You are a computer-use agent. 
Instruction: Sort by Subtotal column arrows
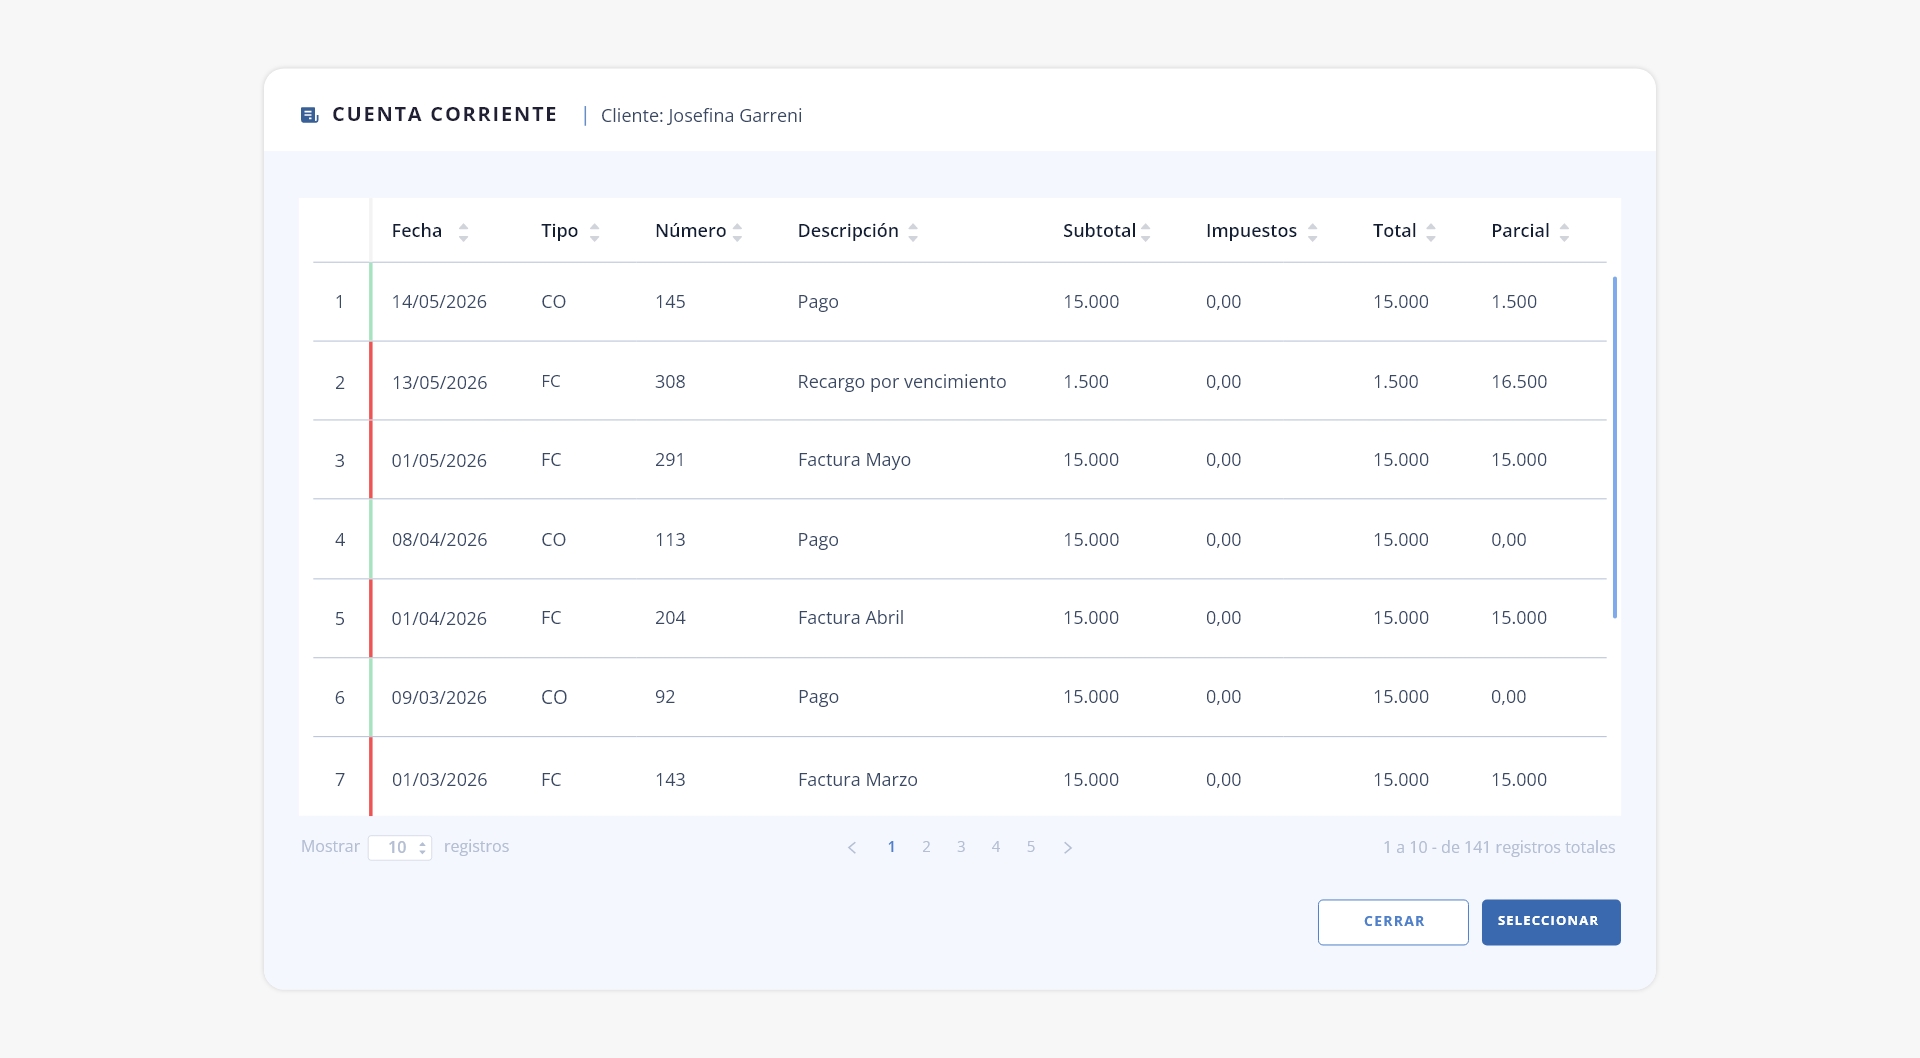(x=1146, y=232)
